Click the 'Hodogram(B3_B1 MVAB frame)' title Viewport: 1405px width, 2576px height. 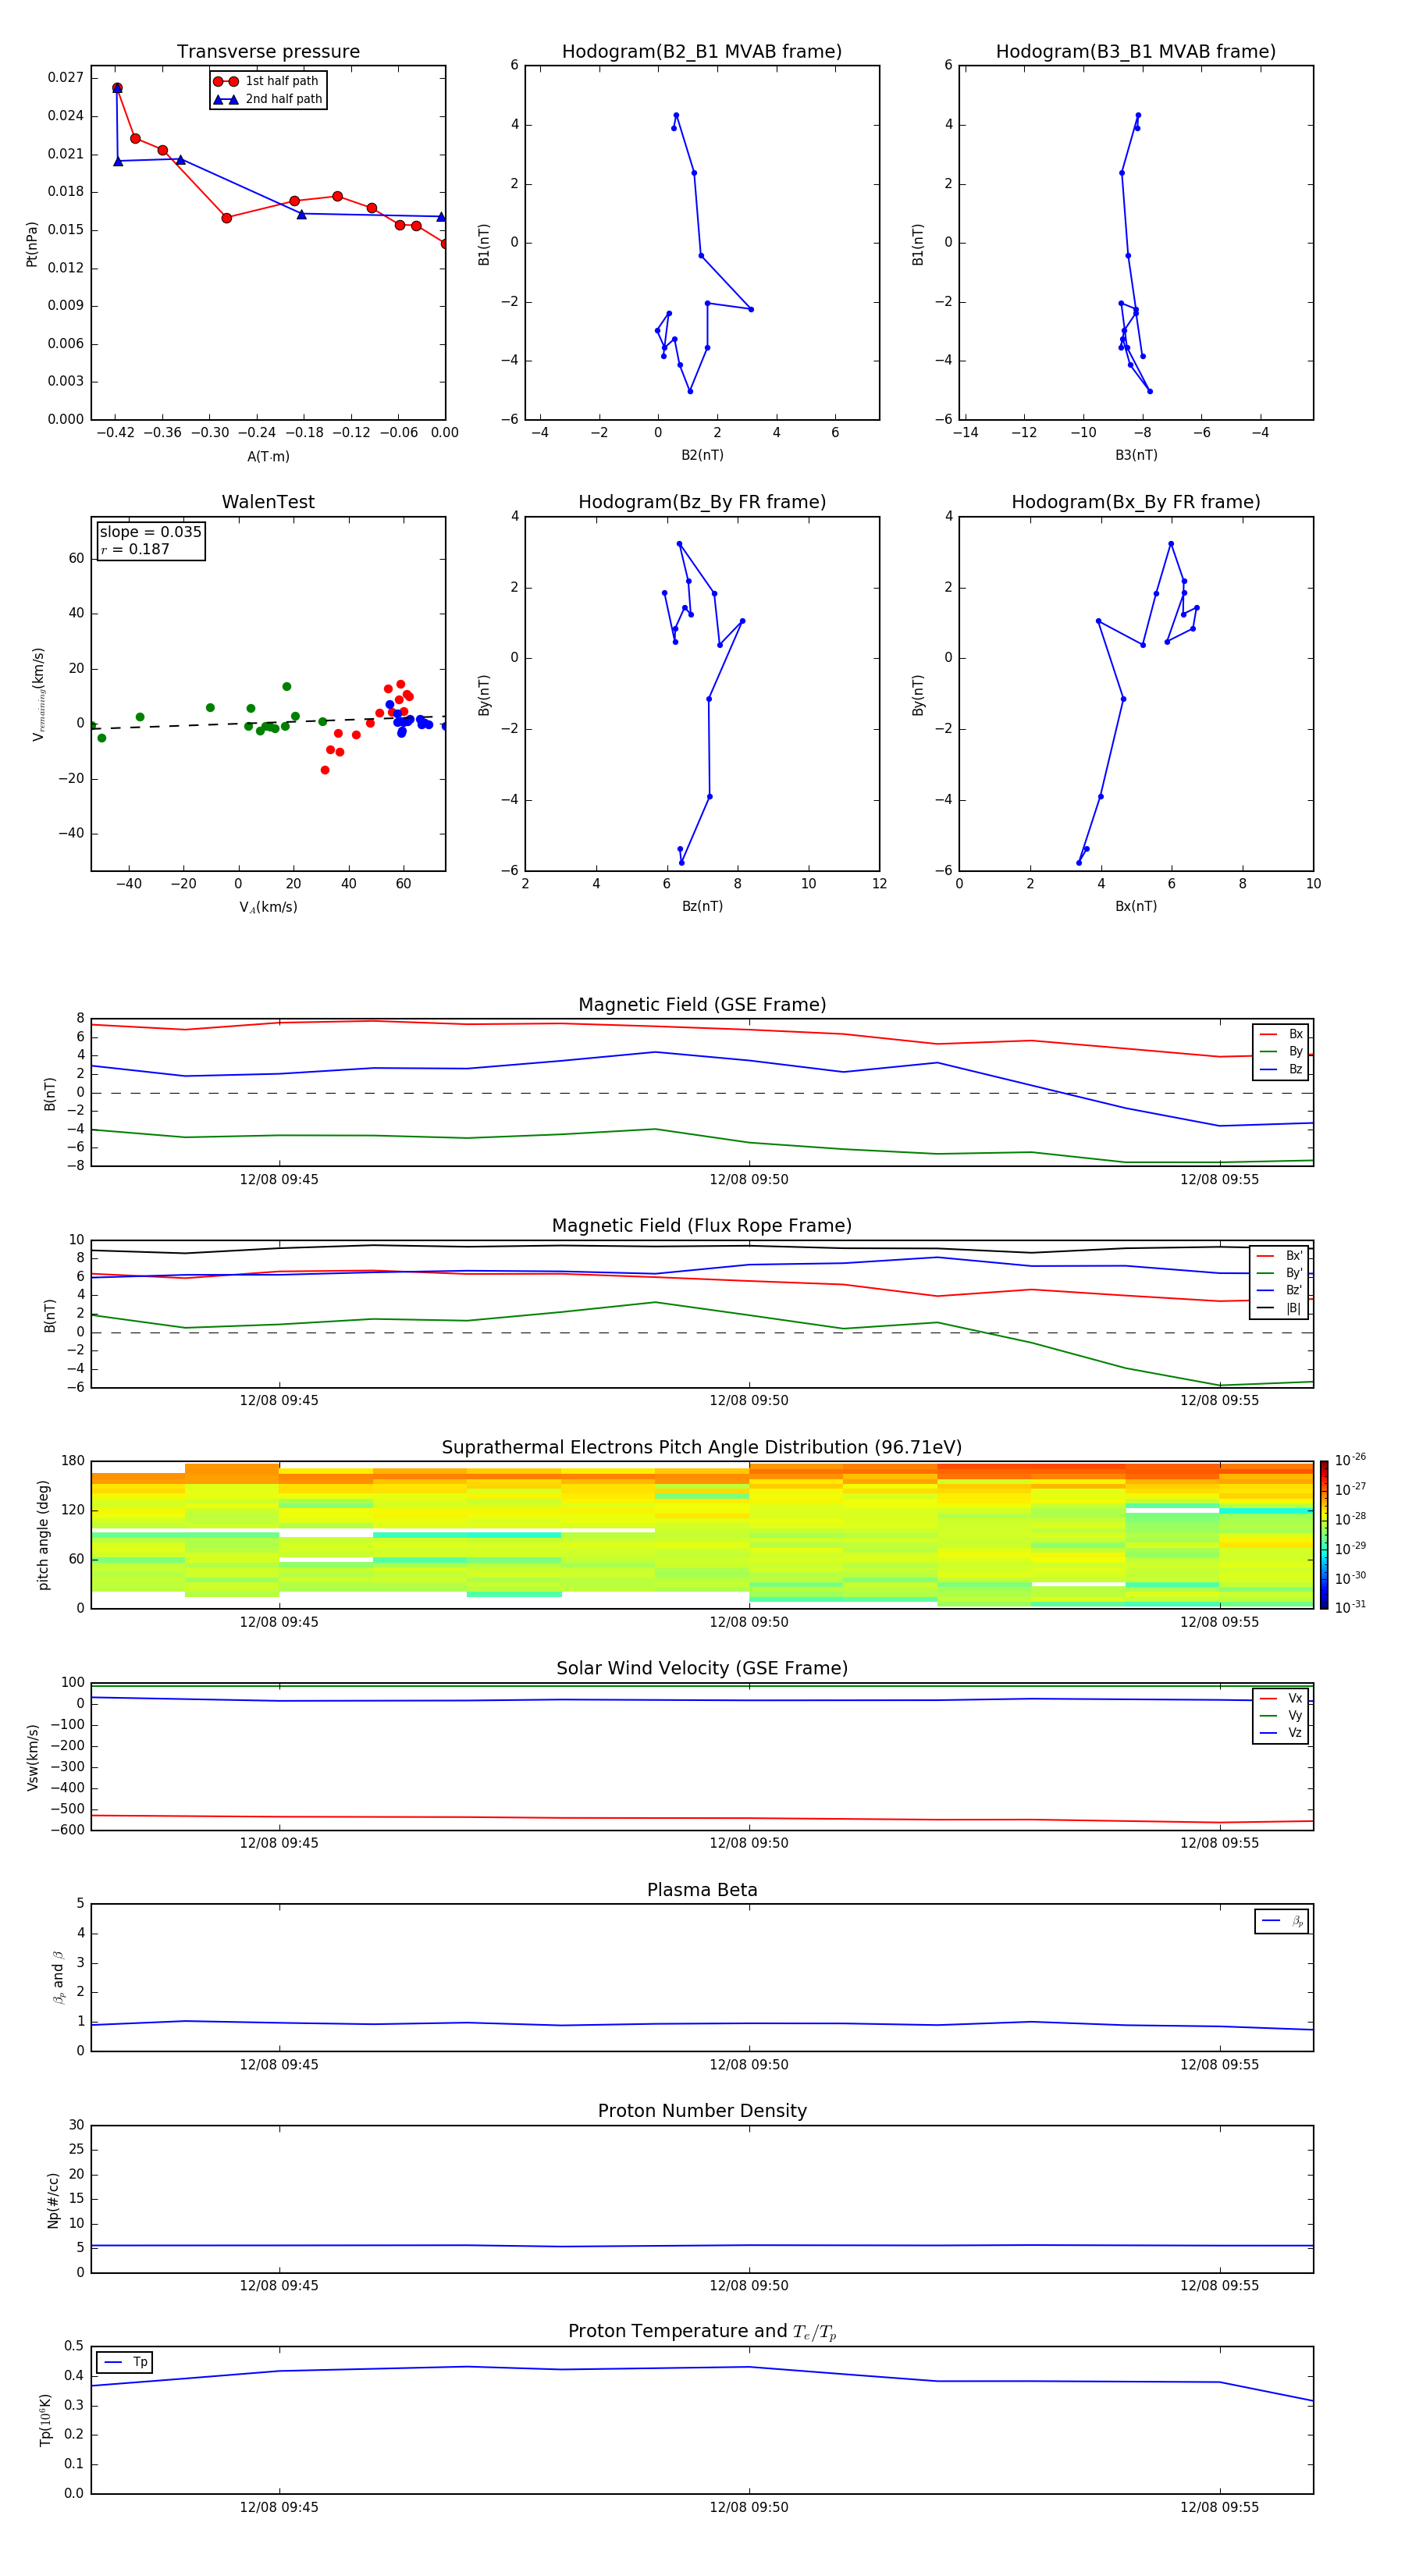point(1136,51)
